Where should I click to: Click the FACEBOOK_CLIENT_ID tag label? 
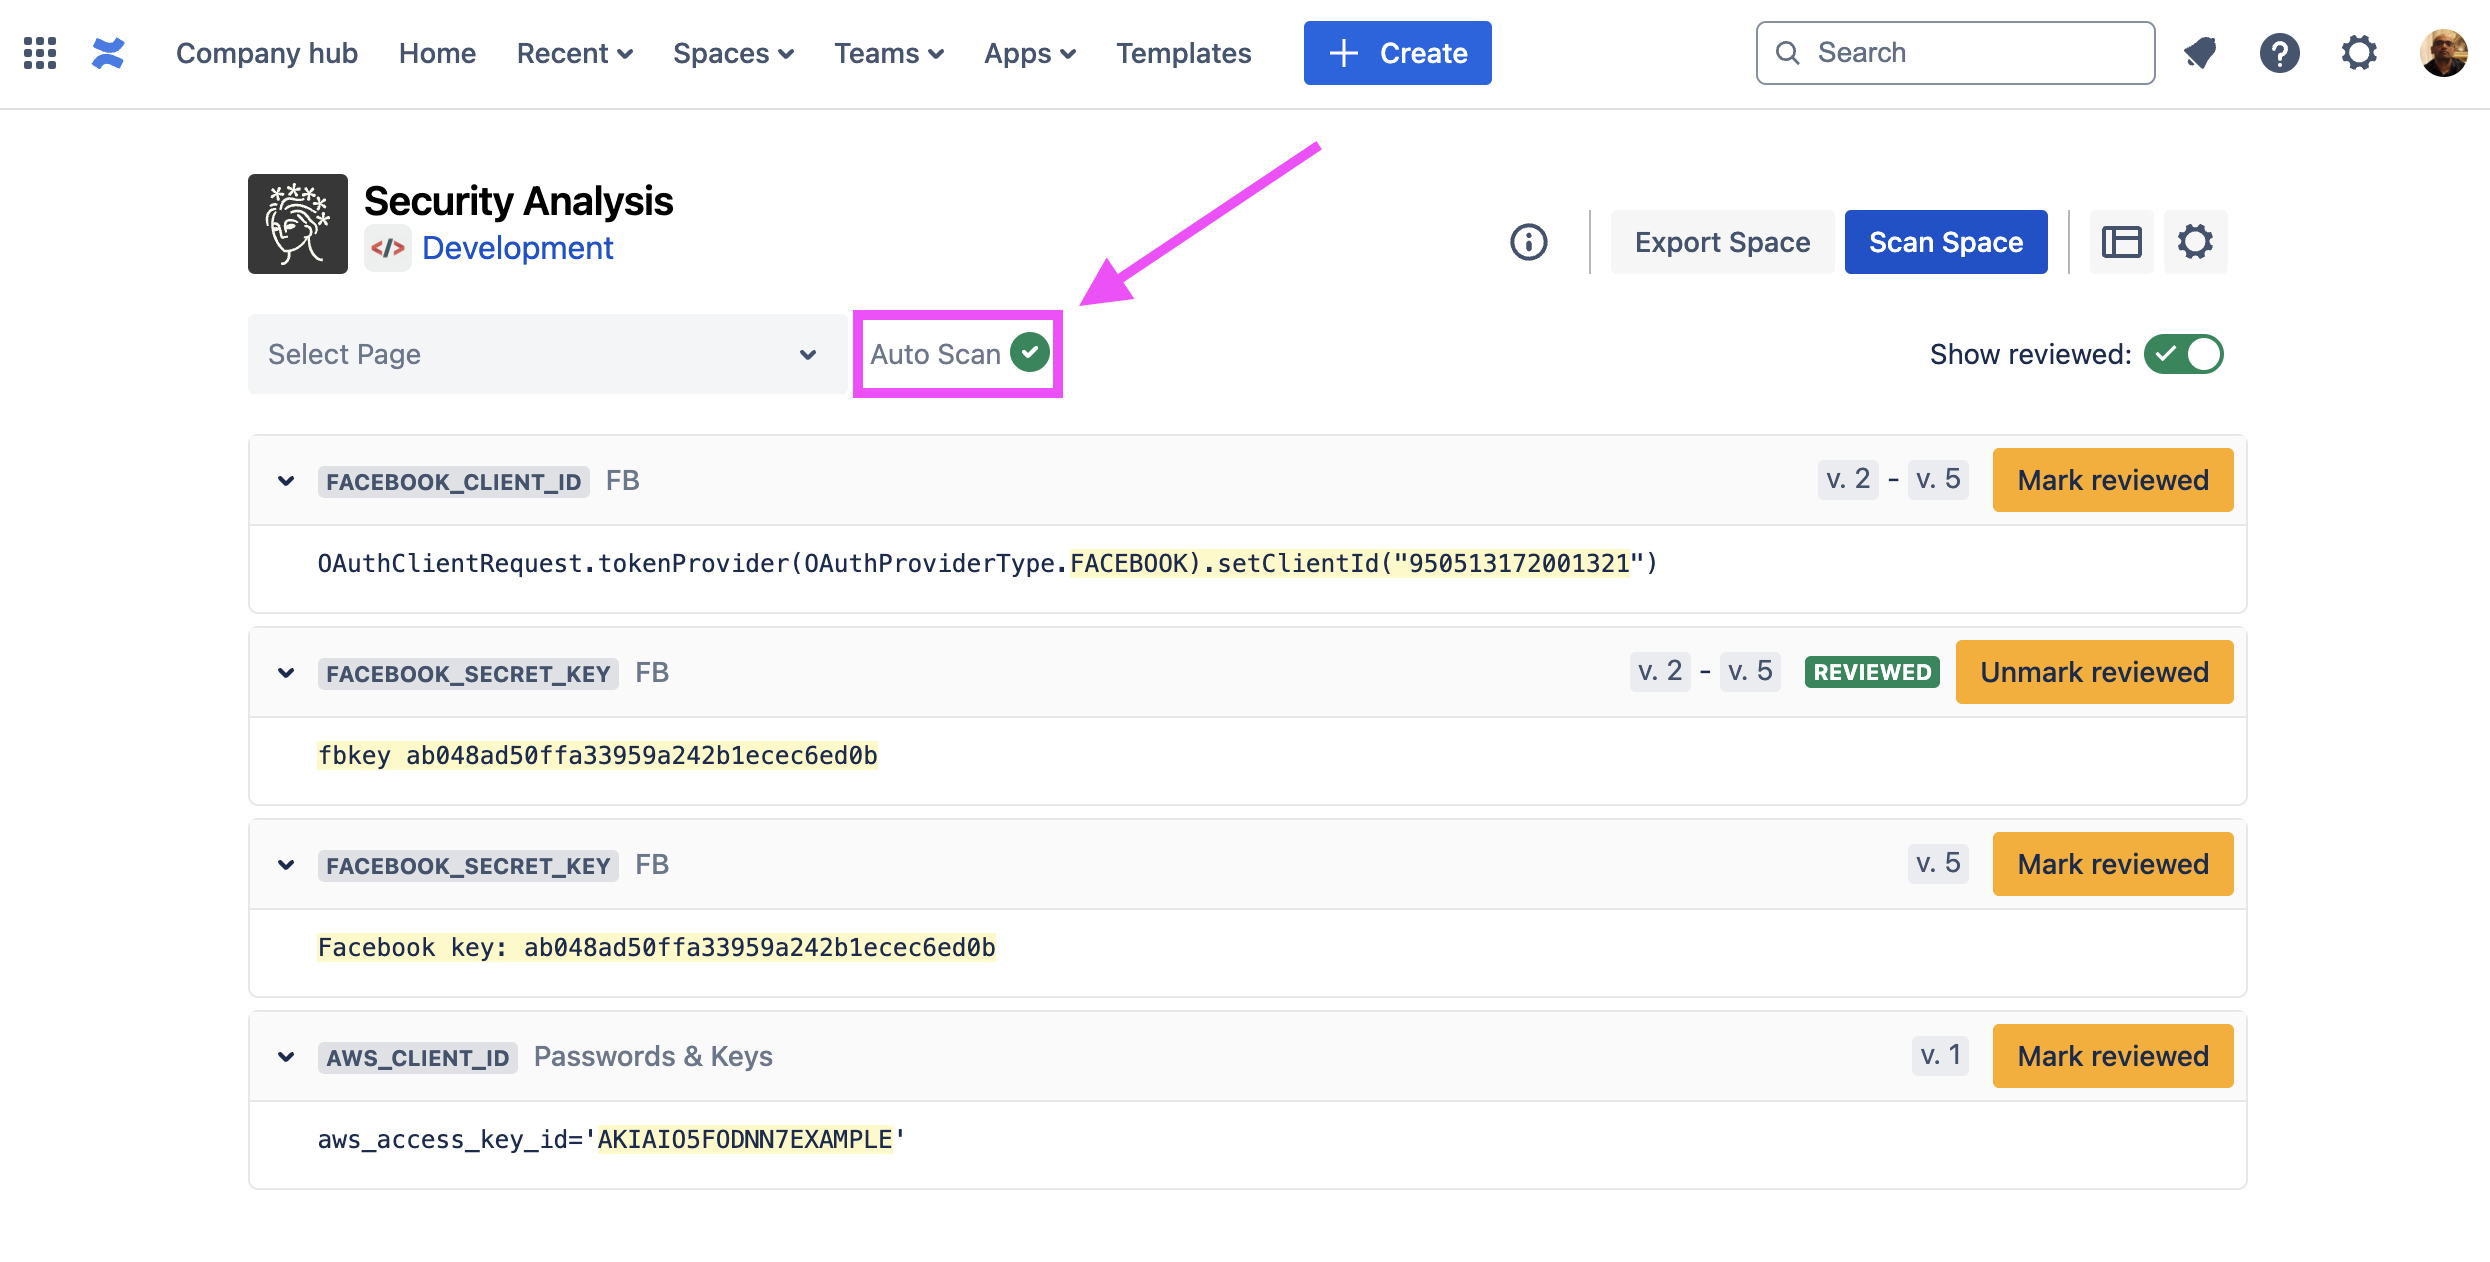click(x=453, y=481)
